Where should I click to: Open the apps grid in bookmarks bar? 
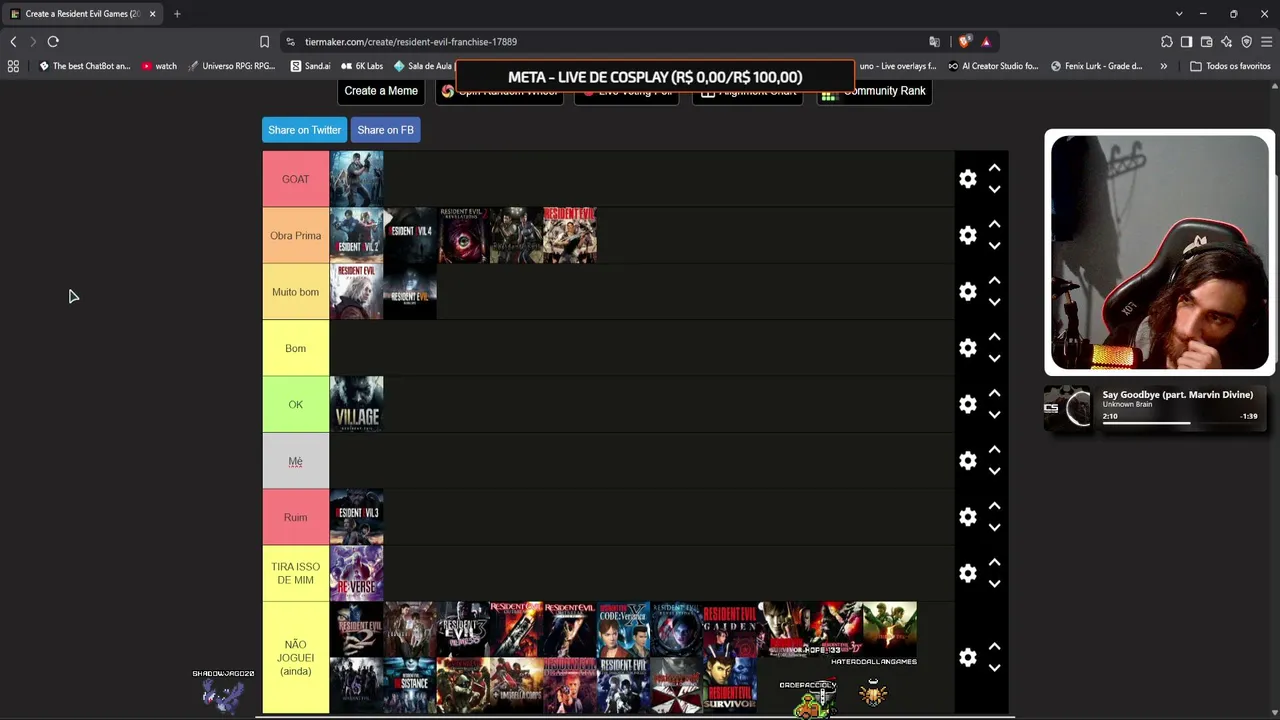(x=13, y=66)
